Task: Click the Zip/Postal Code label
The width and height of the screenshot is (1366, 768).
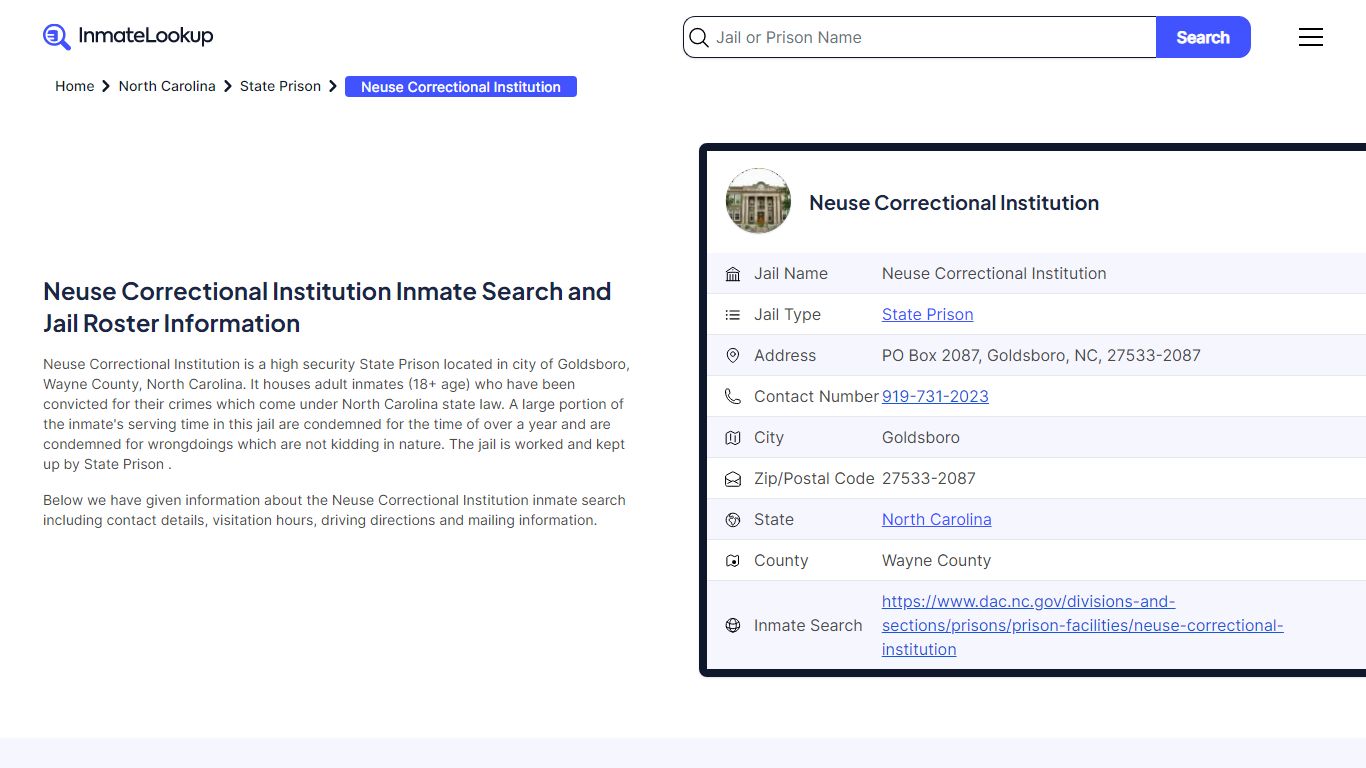Action: click(814, 478)
